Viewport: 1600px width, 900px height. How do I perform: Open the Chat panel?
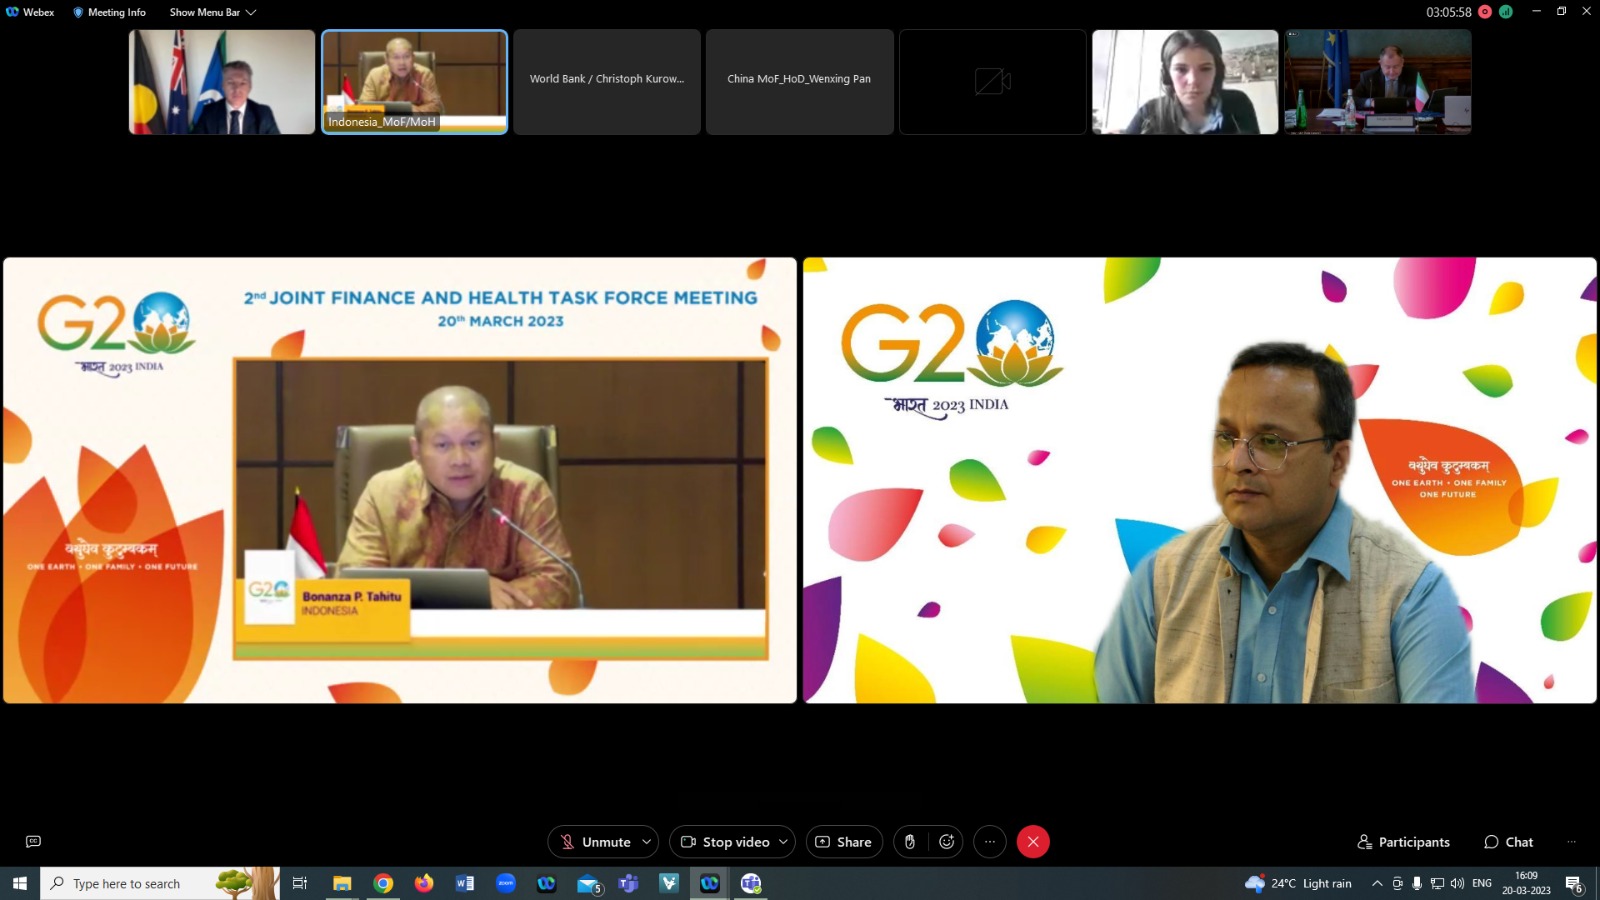click(x=1508, y=842)
